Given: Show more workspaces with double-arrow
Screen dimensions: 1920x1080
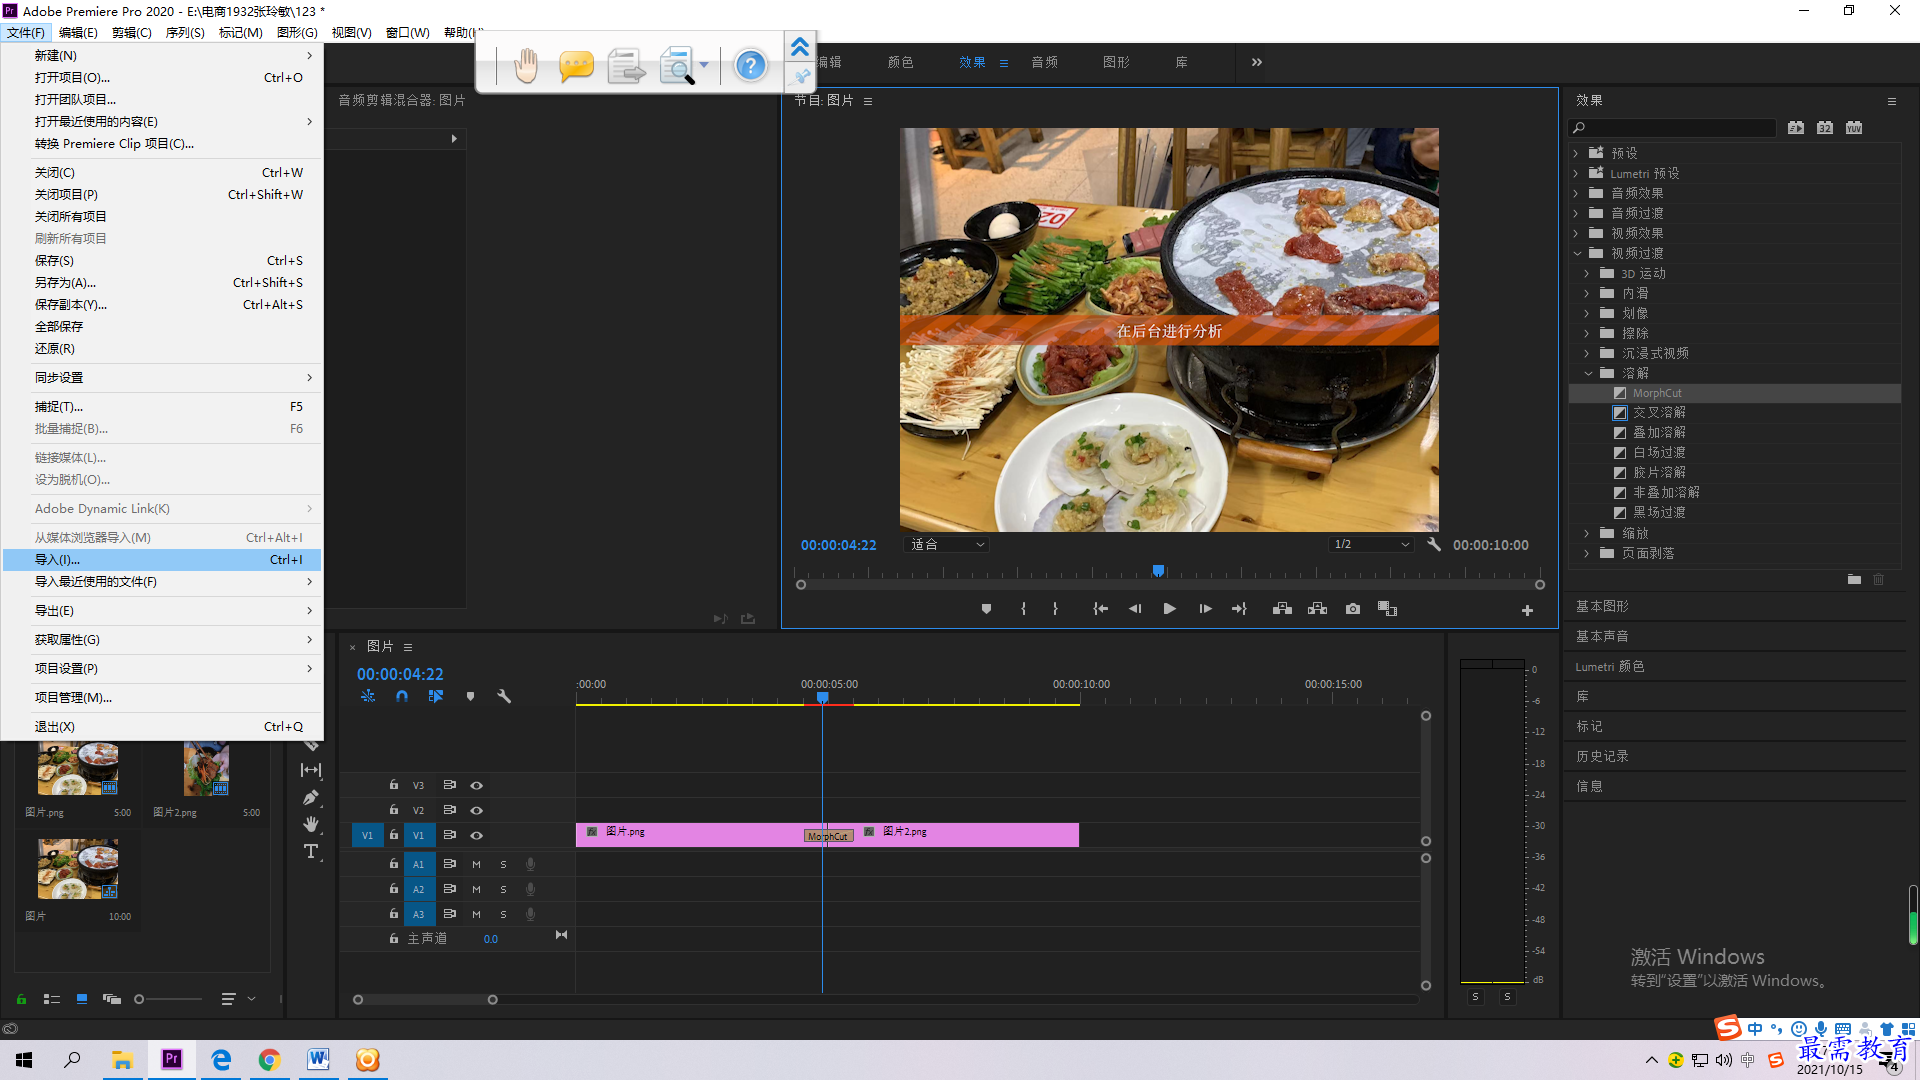Looking at the screenshot, I should [x=1257, y=62].
